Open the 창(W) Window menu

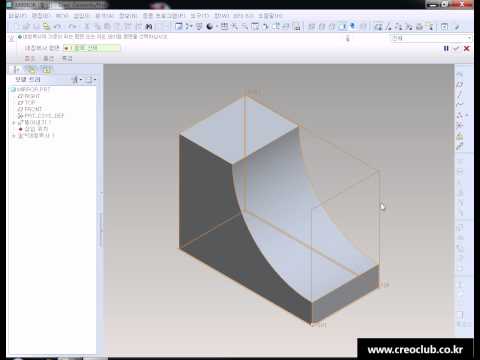tap(221, 16)
